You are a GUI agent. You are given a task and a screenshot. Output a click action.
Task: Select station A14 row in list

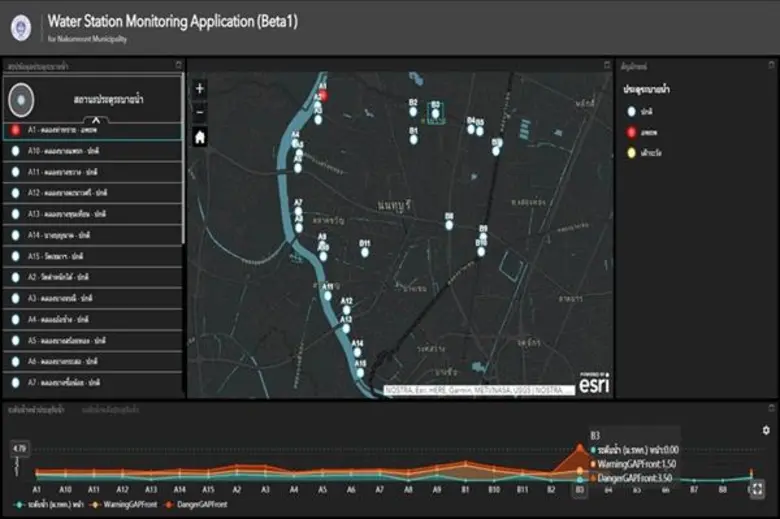pyautogui.click(x=93, y=235)
